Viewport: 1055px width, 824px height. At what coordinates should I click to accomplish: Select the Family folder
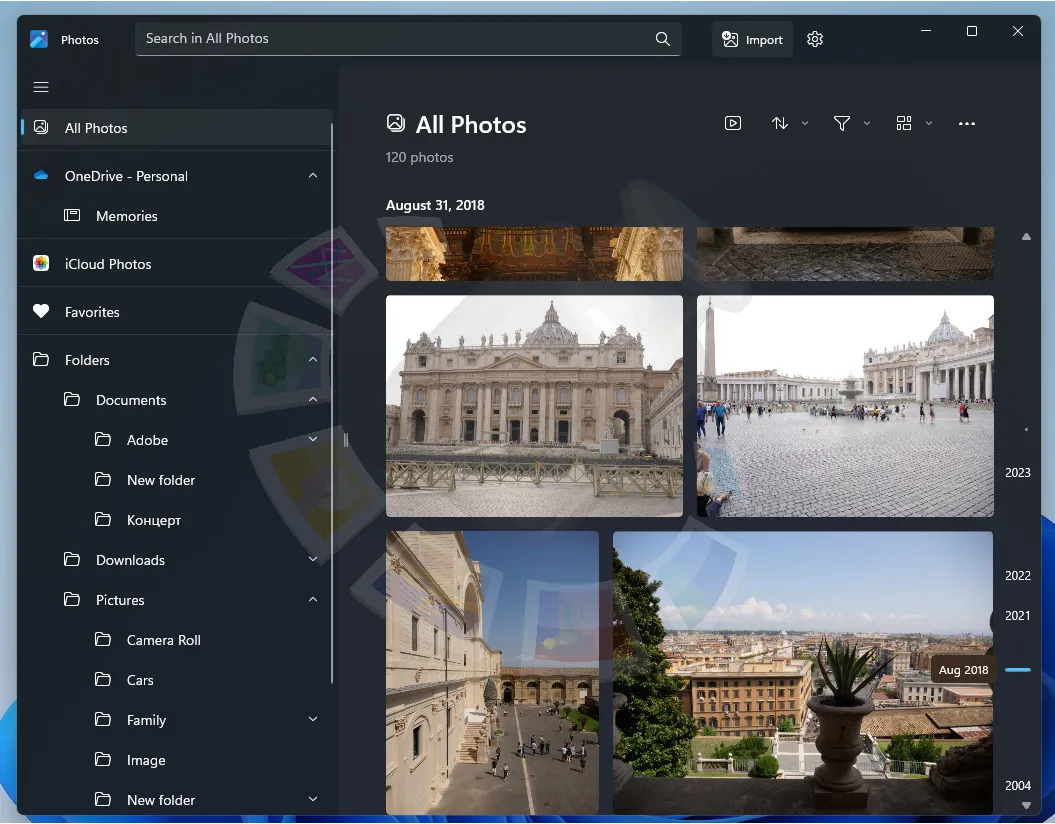point(176,720)
